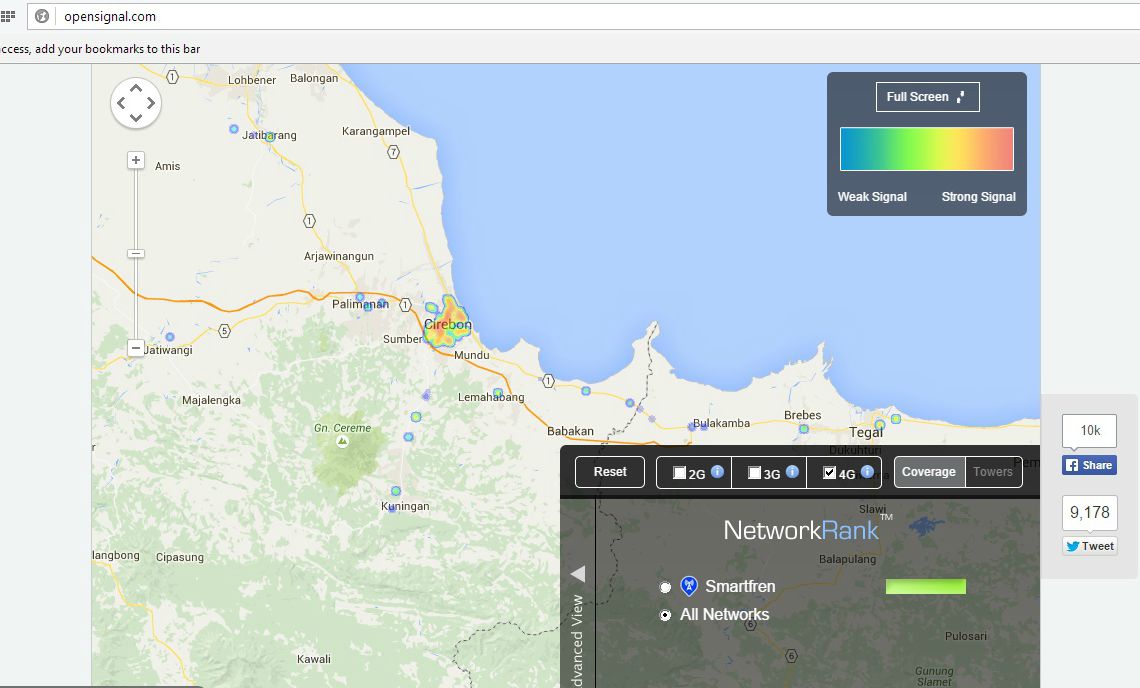Select the Smartfren network radio button
Image resolution: width=1140 pixels, height=688 pixels.
tap(665, 587)
